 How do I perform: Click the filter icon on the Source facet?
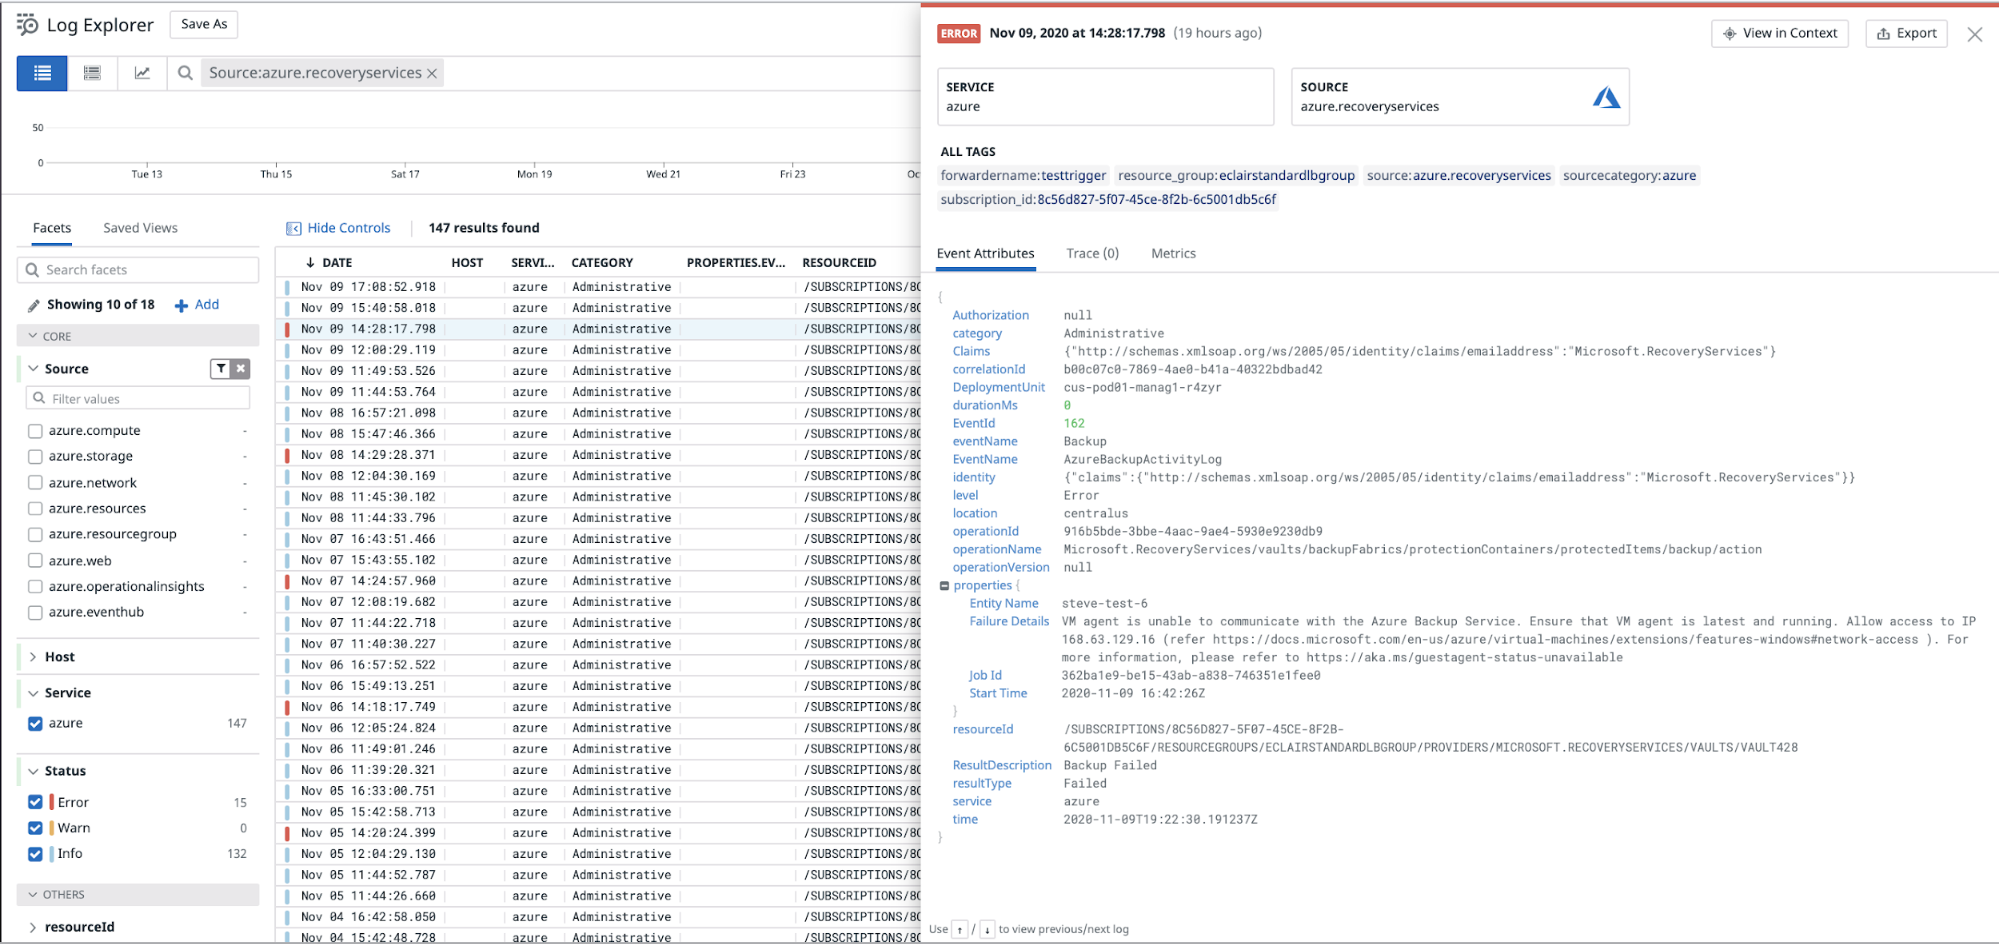pos(220,368)
